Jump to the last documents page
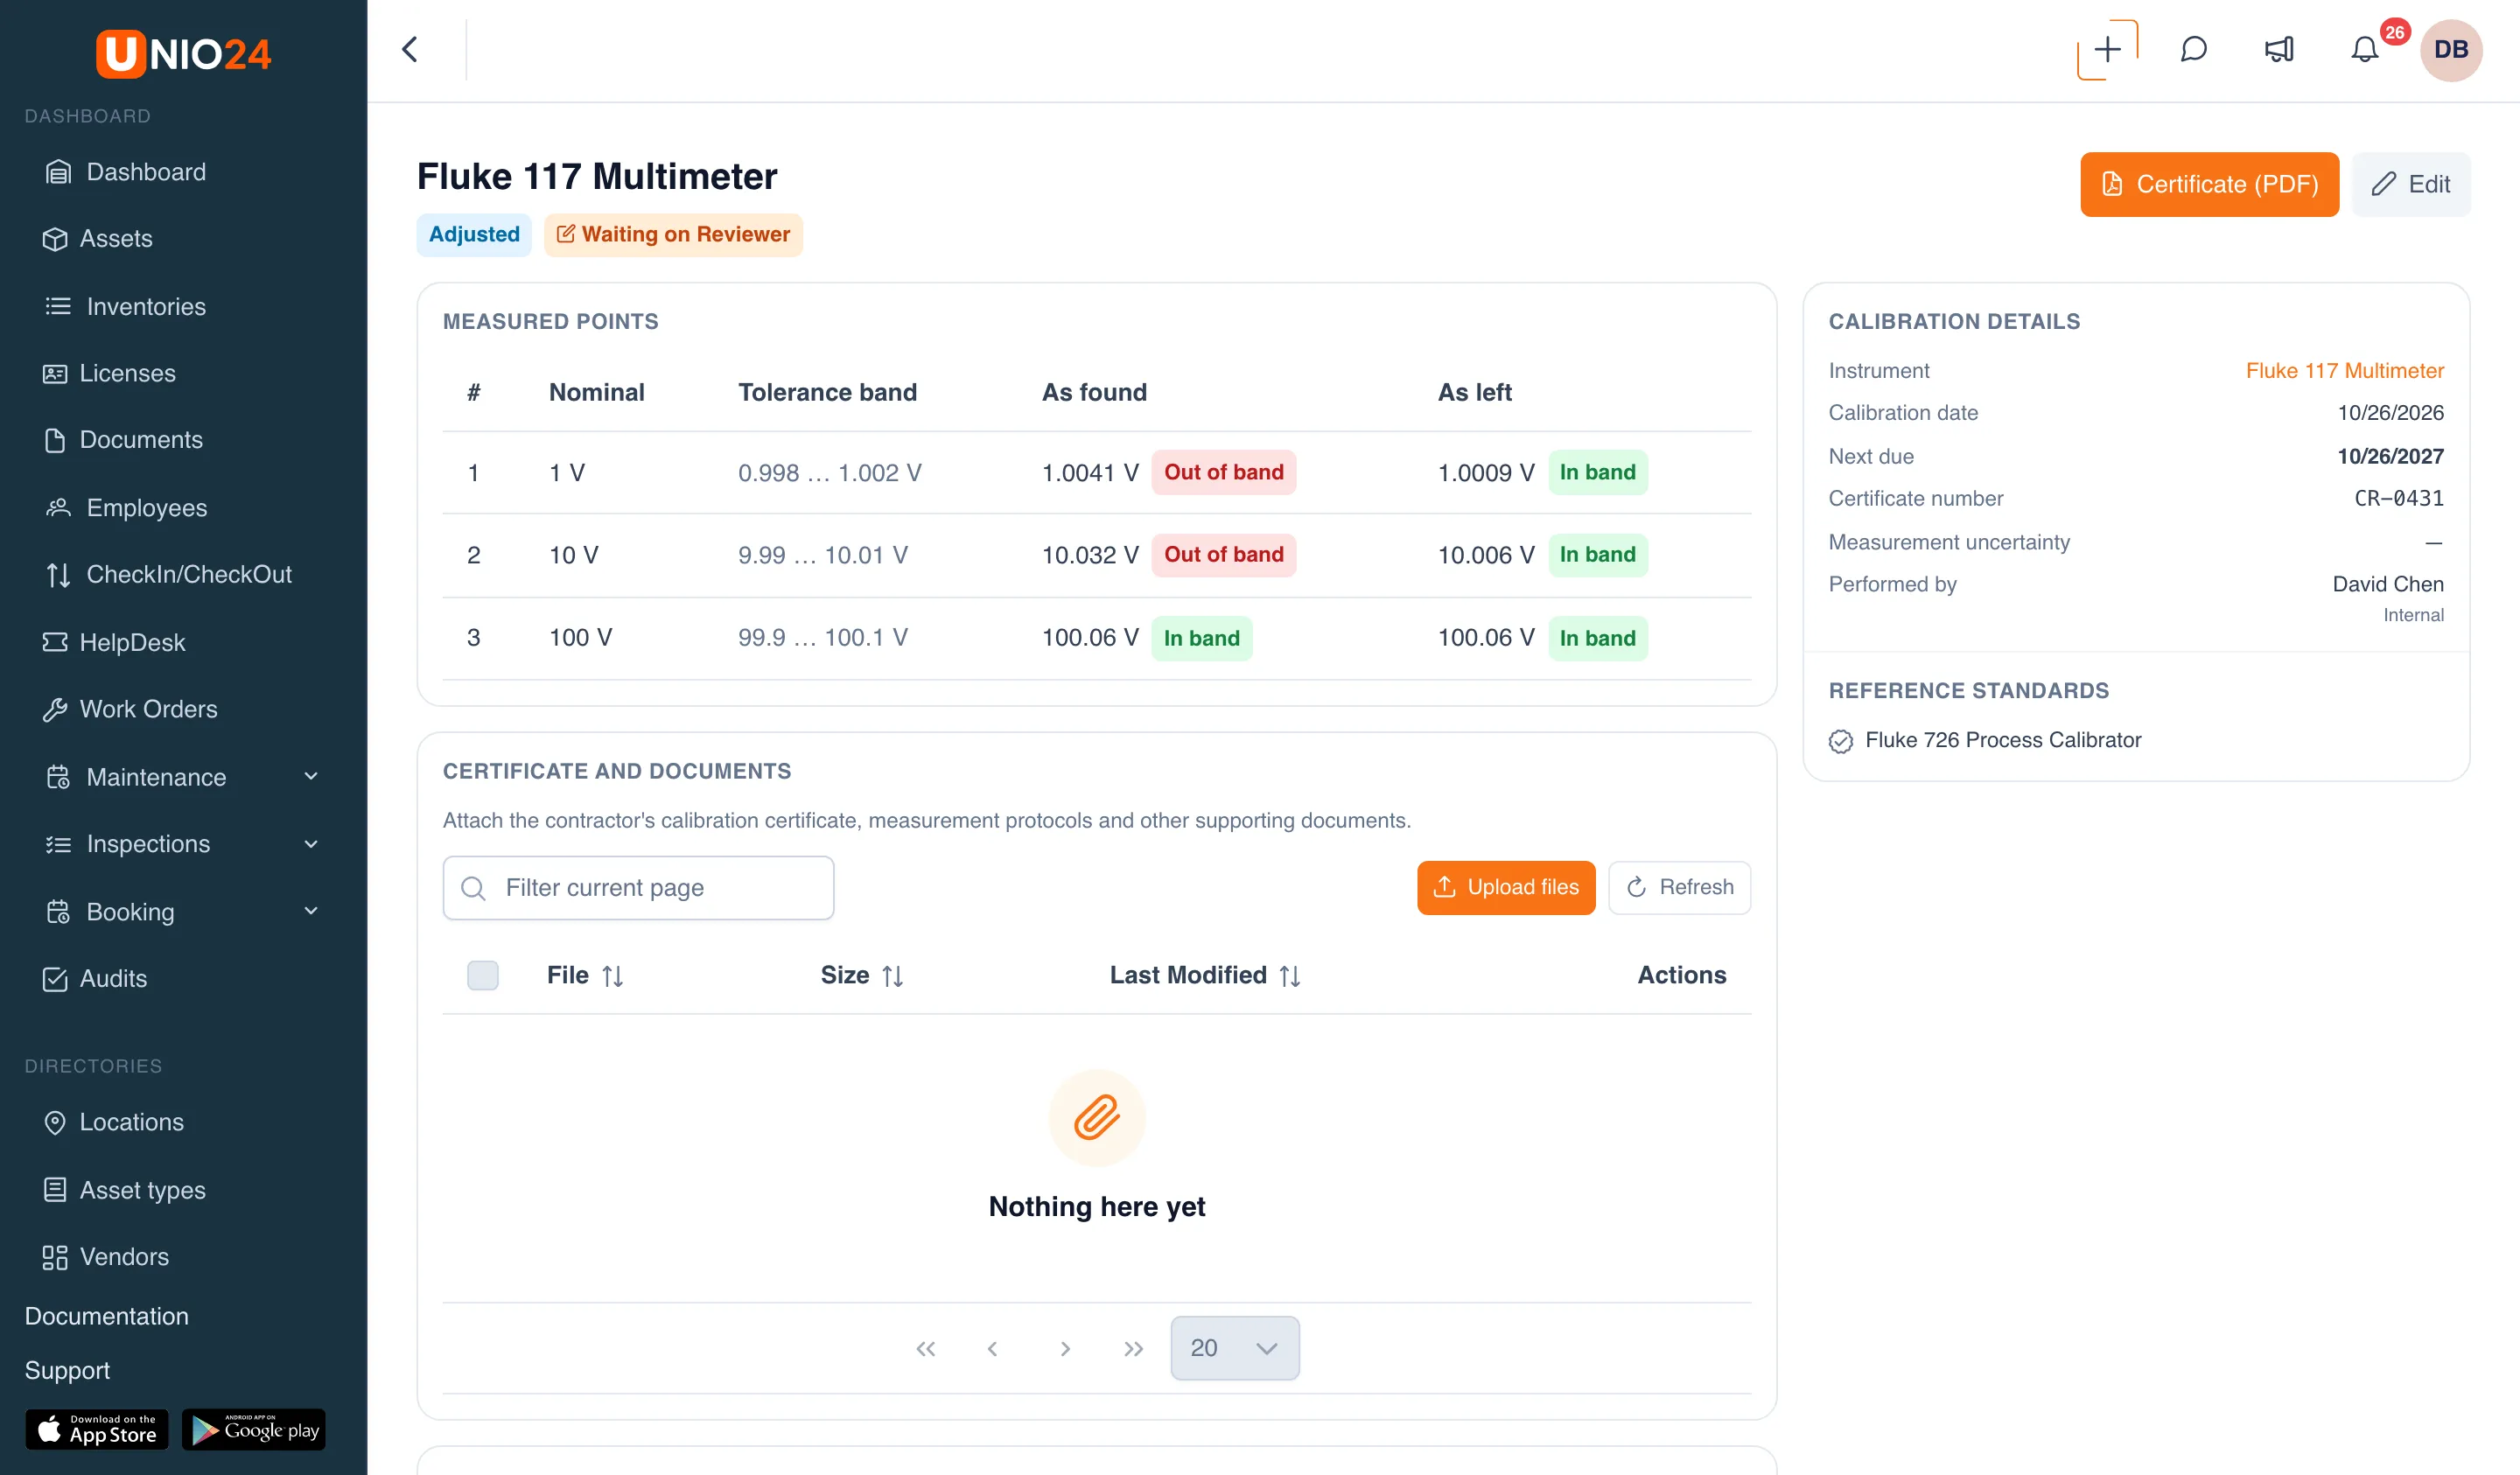This screenshot has width=2520, height=1475. coord(1132,1348)
